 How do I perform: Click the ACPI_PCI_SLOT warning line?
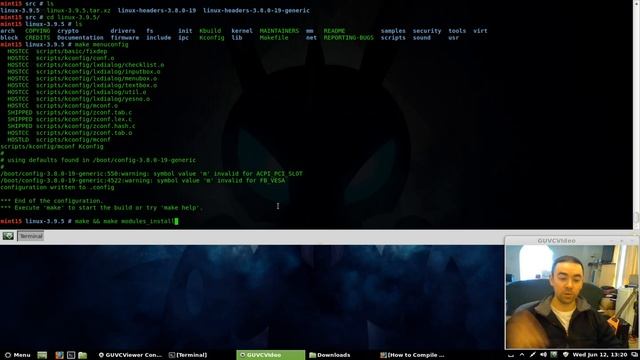click(151, 173)
